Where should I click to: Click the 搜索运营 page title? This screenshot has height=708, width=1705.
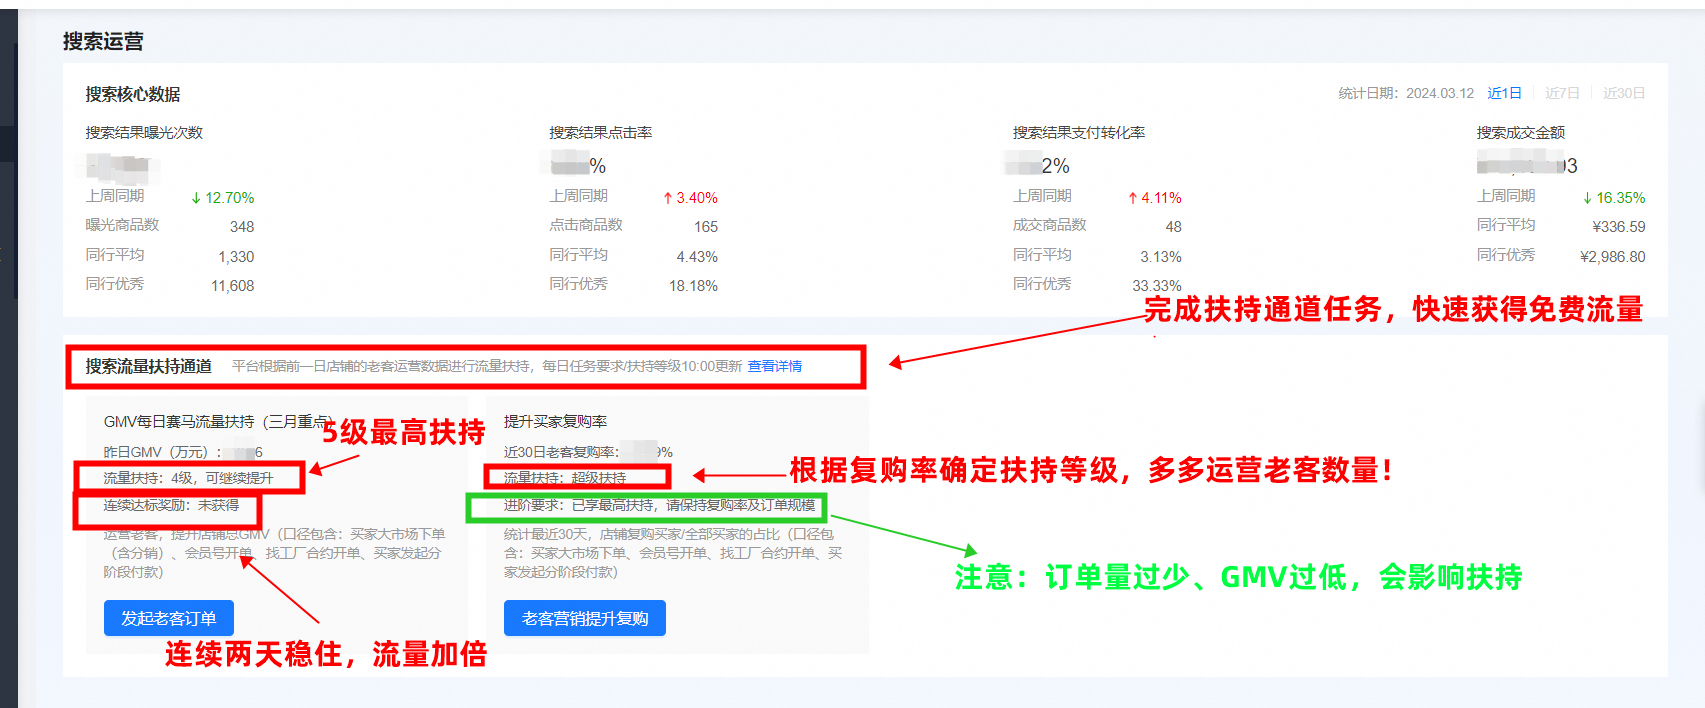[x=103, y=41]
